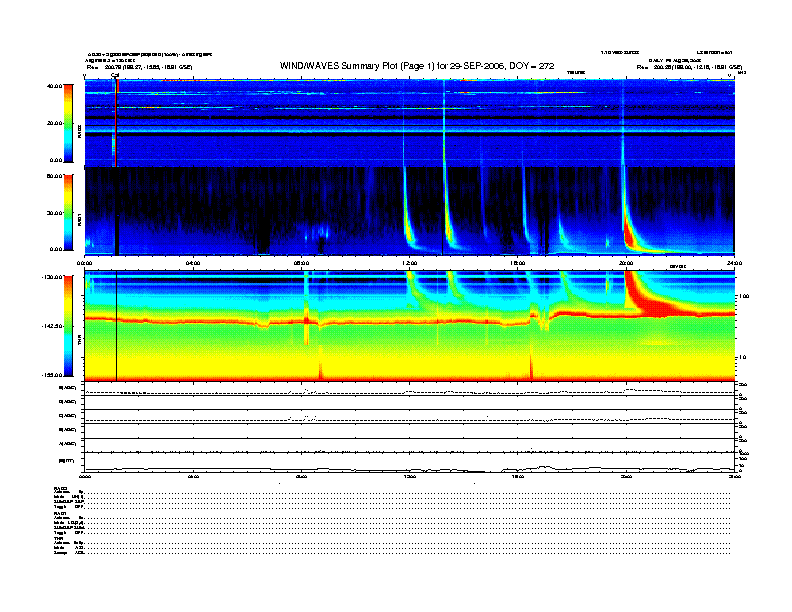The height and width of the screenshot is (612, 792).
Task: Click the 04:00 tick label under RAD1 panel
Action: click(x=193, y=263)
